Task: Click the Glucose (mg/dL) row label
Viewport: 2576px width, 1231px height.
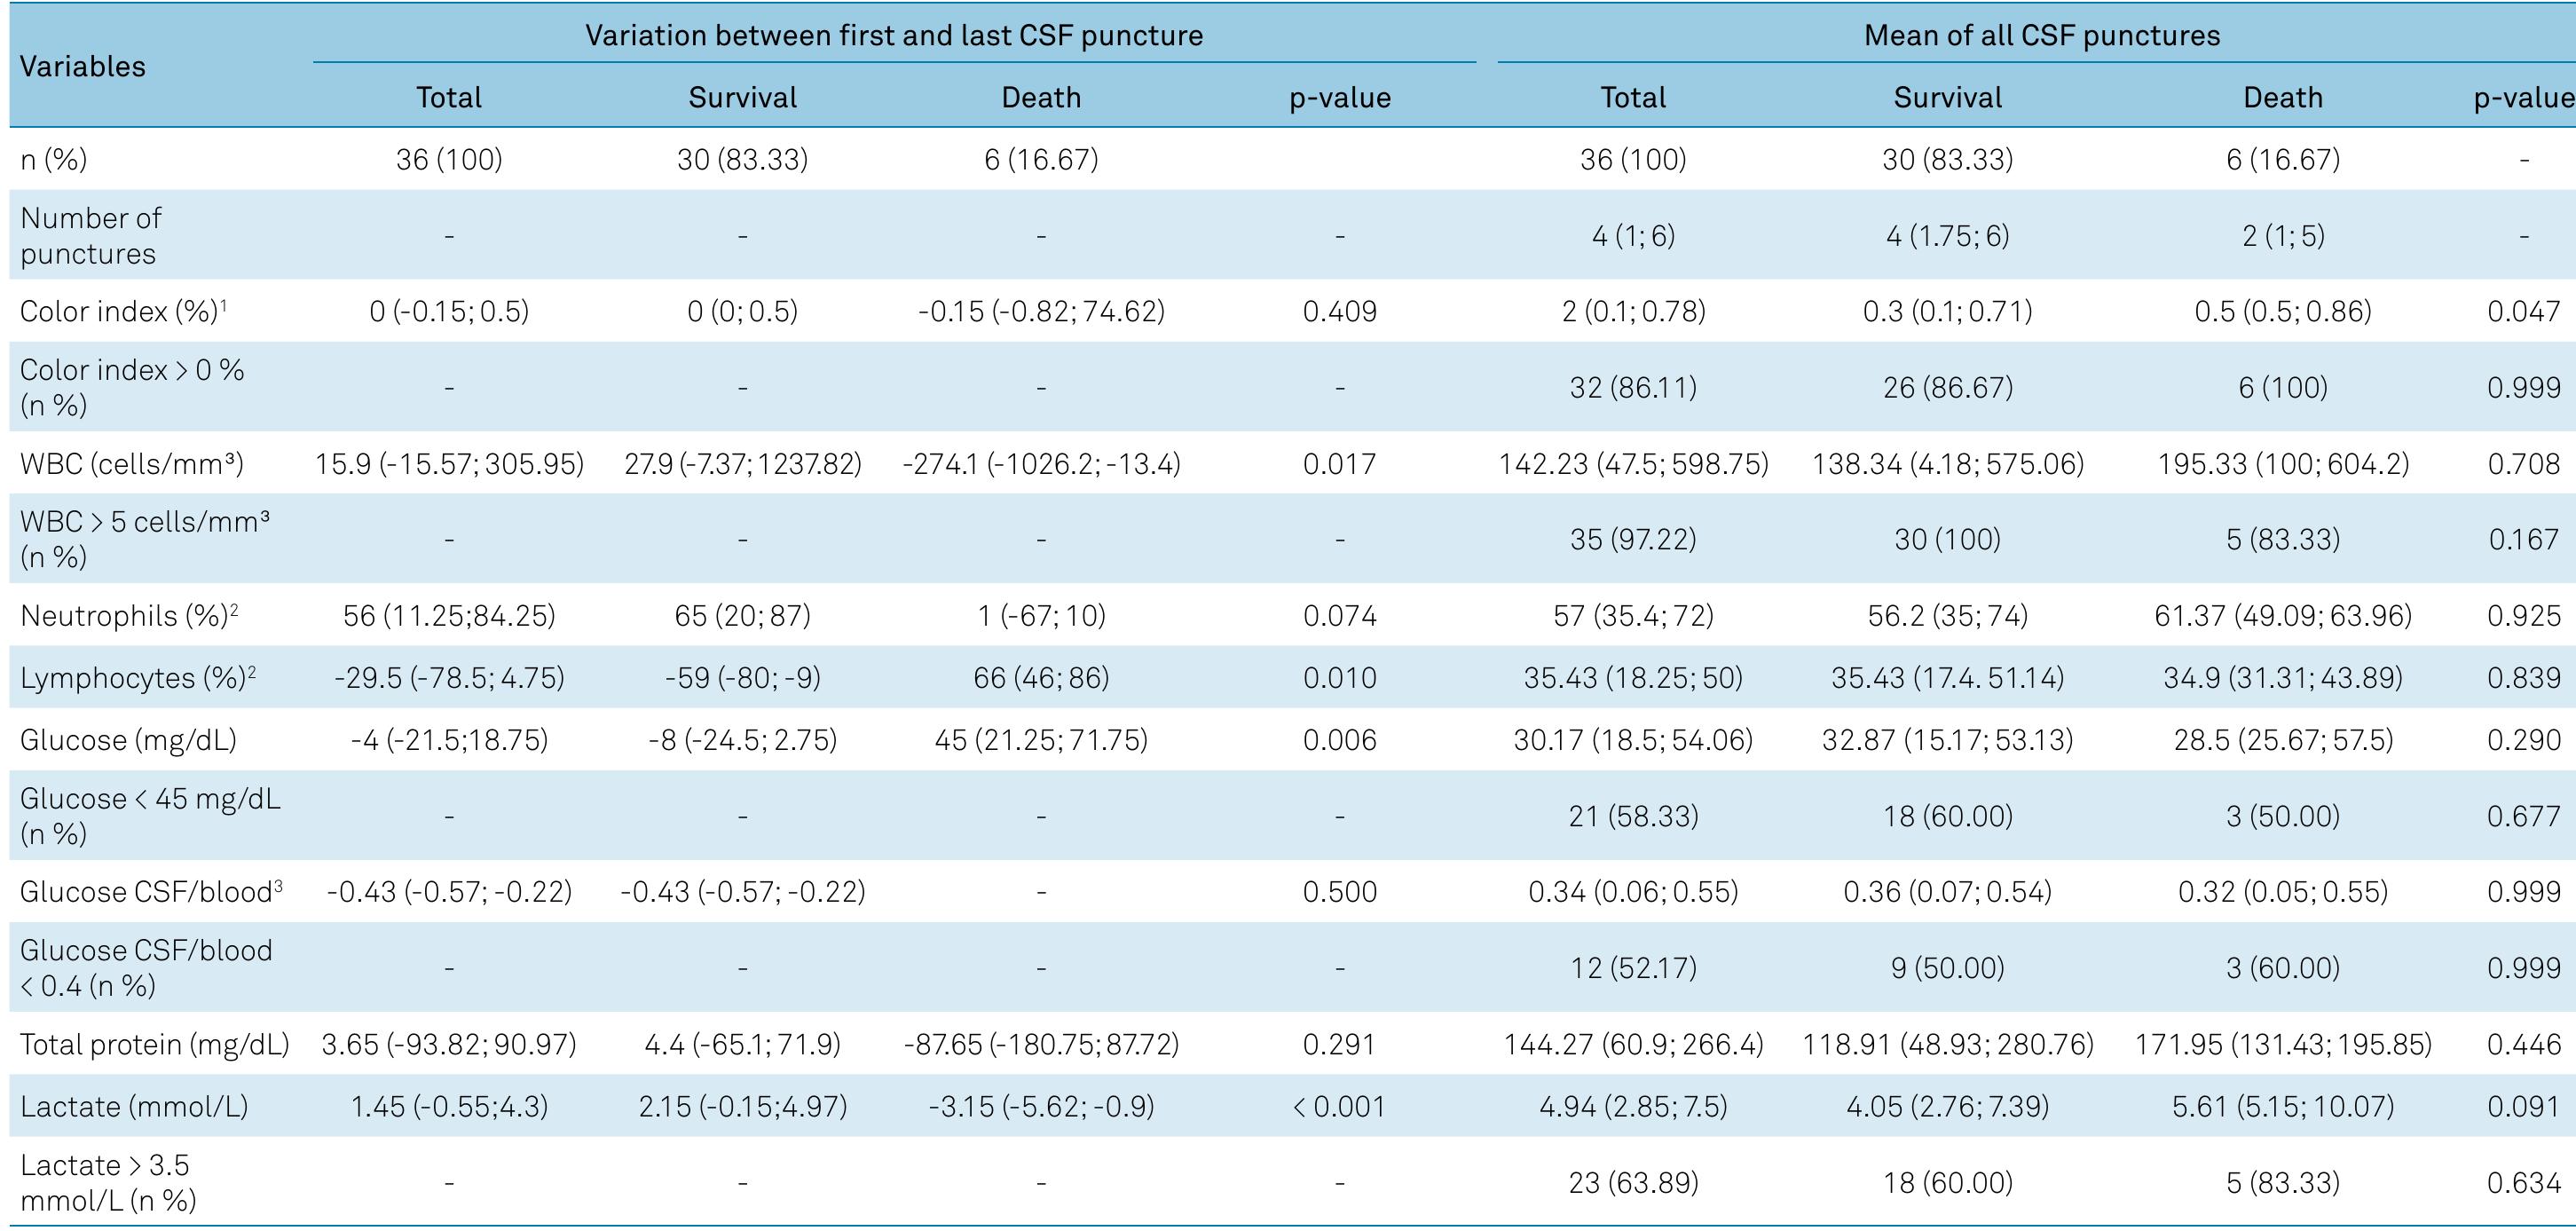Action: point(128,740)
